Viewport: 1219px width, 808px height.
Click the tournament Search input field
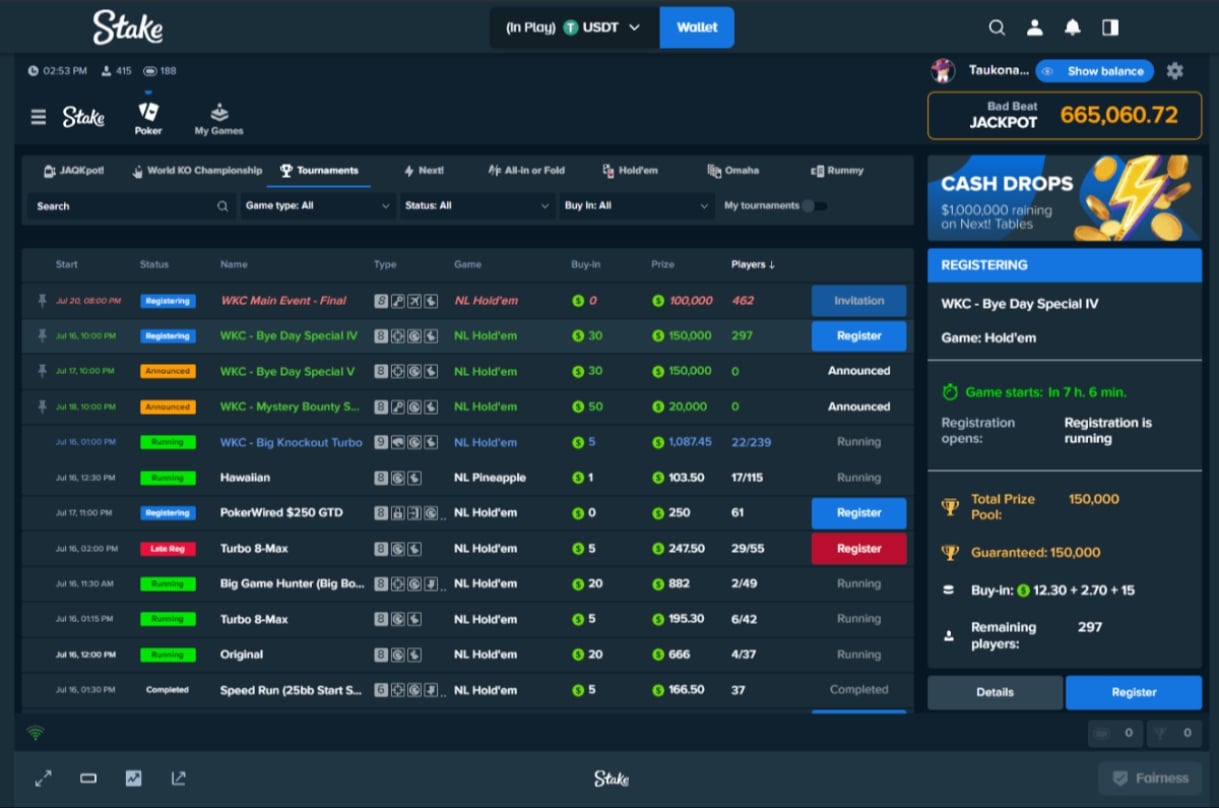click(132, 206)
